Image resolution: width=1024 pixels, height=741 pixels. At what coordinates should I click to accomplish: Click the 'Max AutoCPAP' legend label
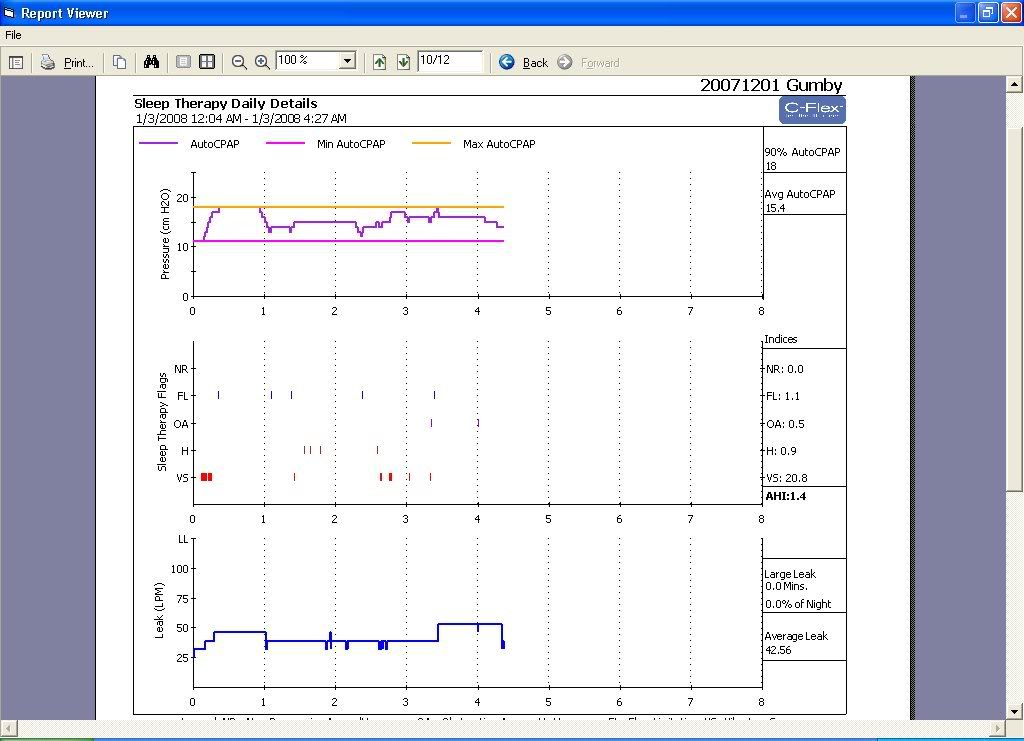point(499,144)
